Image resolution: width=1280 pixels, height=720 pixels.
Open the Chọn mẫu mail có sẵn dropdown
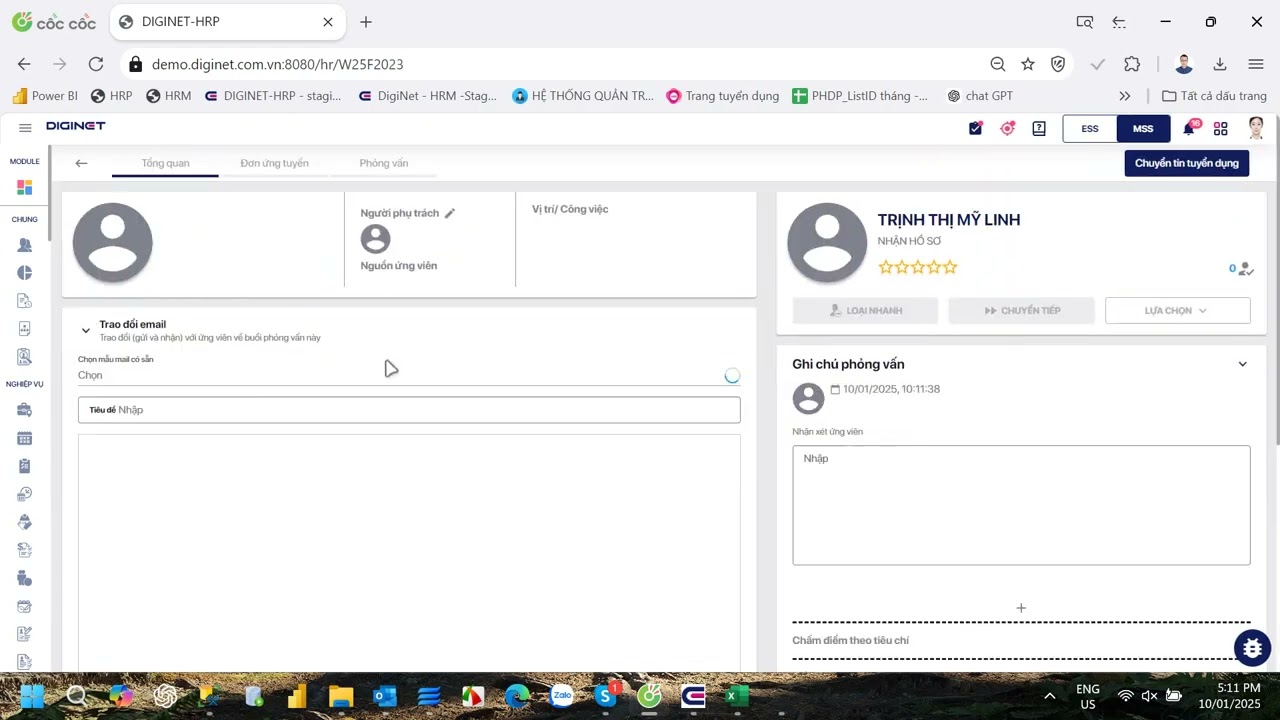pyautogui.click(x=409, y=375)
